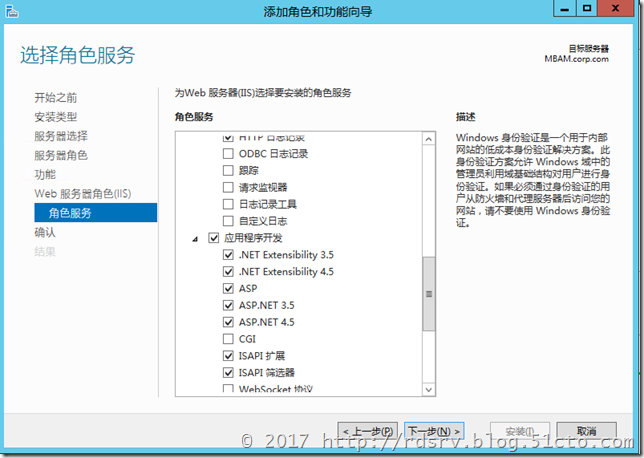Toggle the ISAPI 筛选器 checkbox
The width and height of the screenshot is (644, 458).
pyautogui.click(x=228, y=373)
